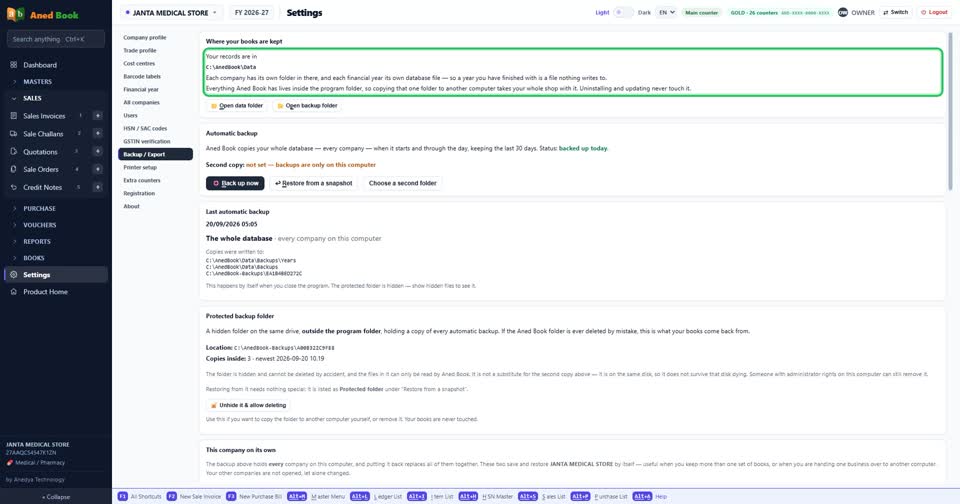This screenshot has width=960, height=504.
Task: Click Choose a second folder button
Action: tap(402, 183)
